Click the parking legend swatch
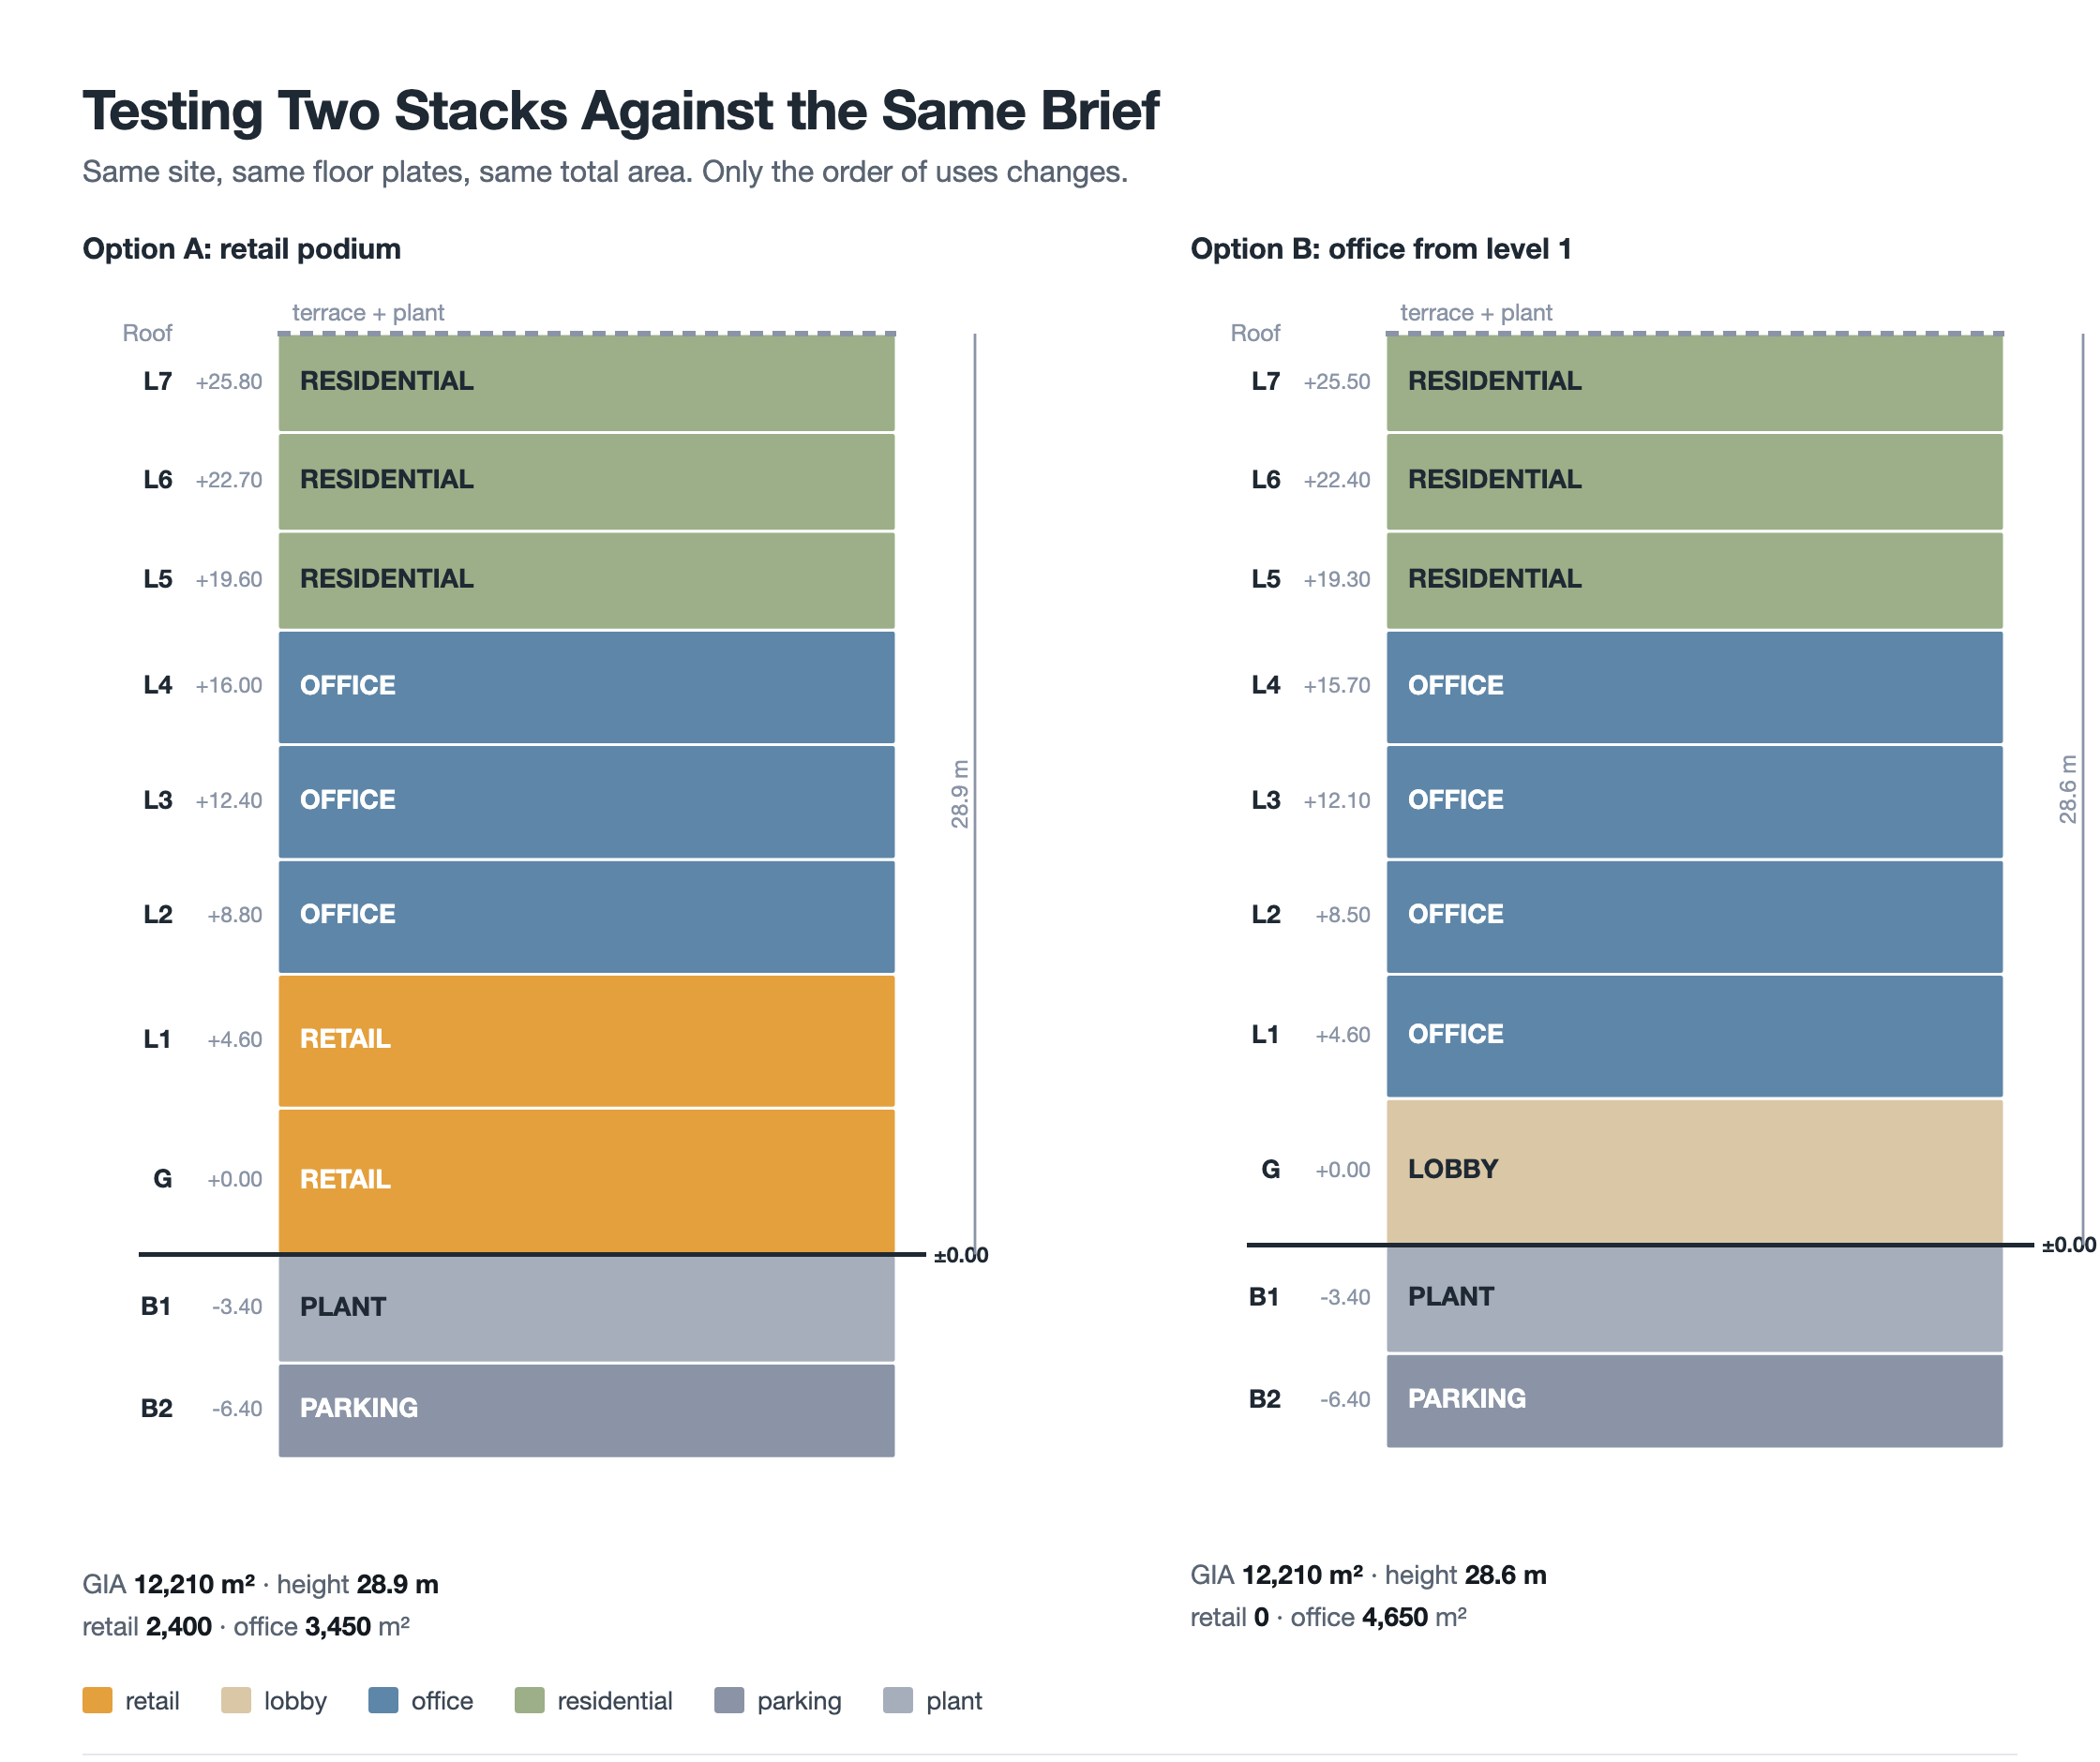Image resolution: width=2100 pixels, height=1762 pixels. pyautogui.click(x=729, y=1700)
